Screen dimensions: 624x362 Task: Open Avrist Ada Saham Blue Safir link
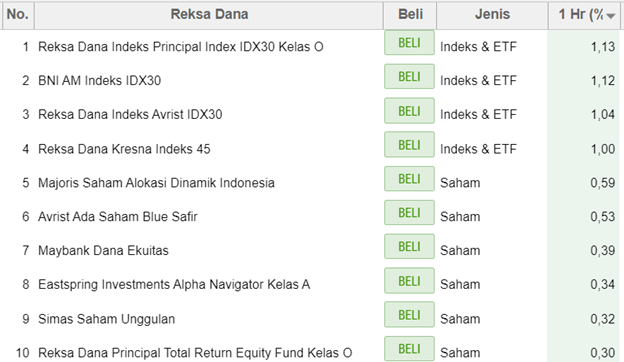click(x=118, y=216)
